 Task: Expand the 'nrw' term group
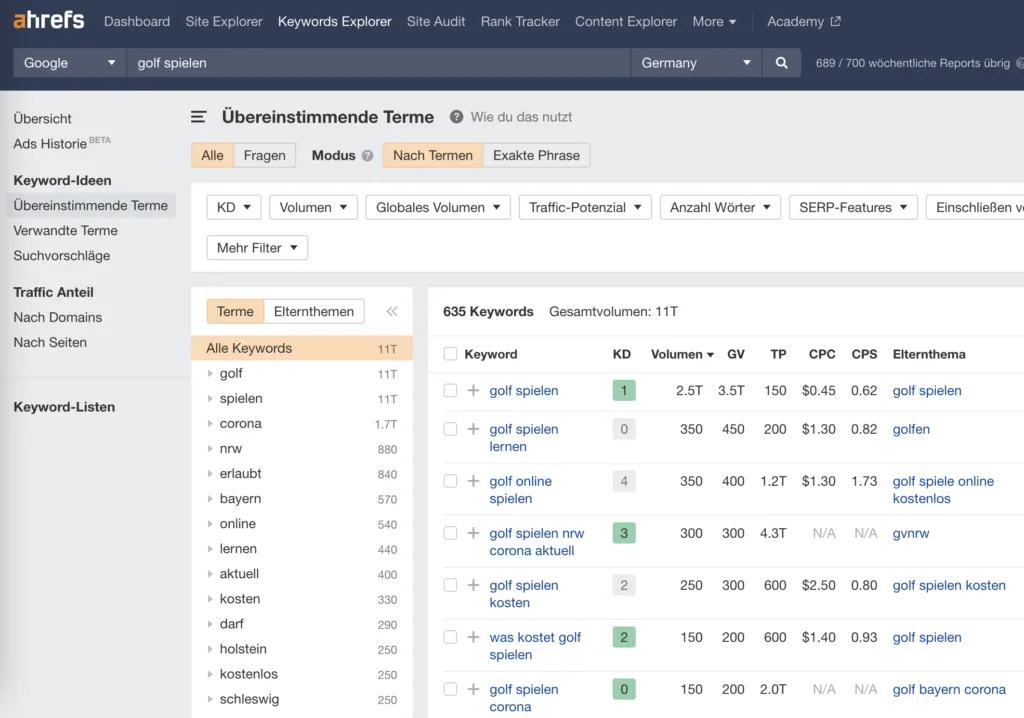tap(210, 449)
